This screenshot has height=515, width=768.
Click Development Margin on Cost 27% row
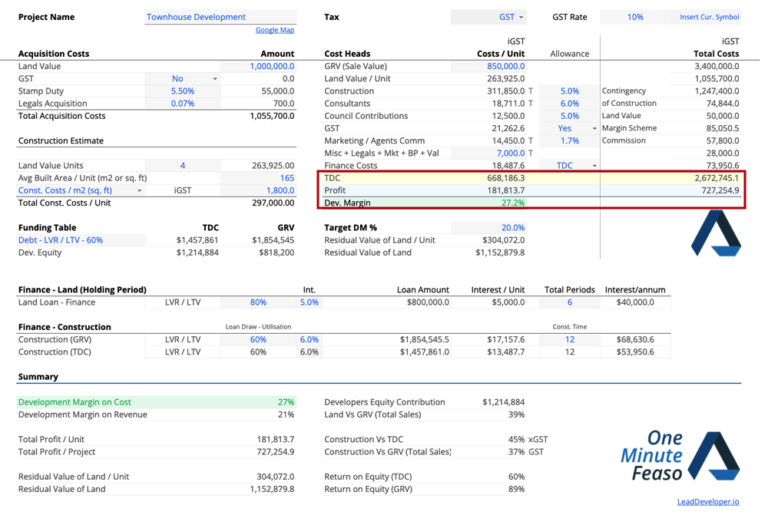click(156, 402)
